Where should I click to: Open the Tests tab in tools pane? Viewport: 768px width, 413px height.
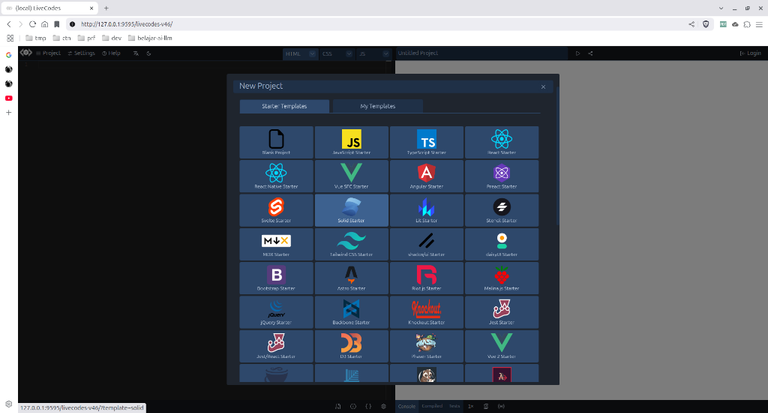(x=455, y=406)
